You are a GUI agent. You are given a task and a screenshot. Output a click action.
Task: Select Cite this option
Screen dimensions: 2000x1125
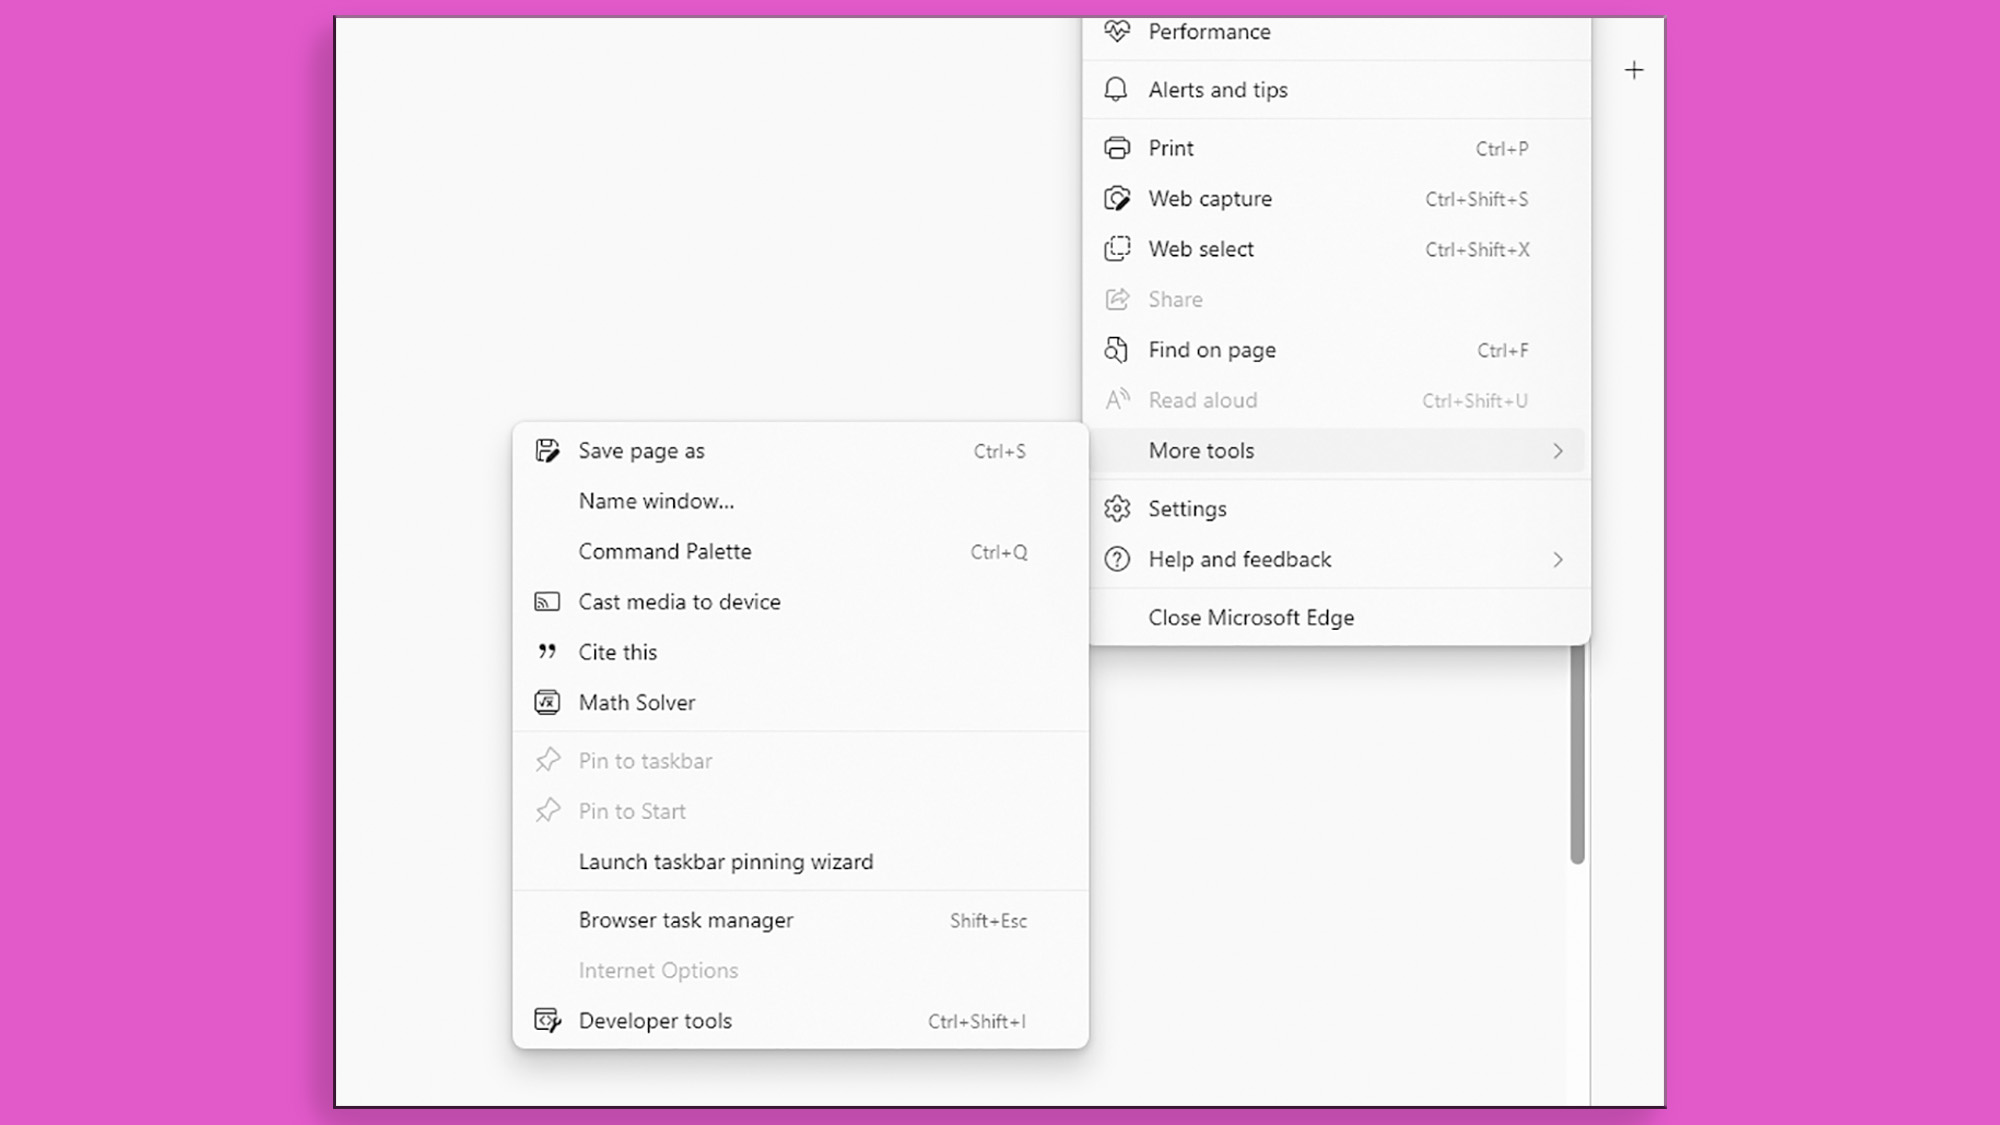point(617,651)
